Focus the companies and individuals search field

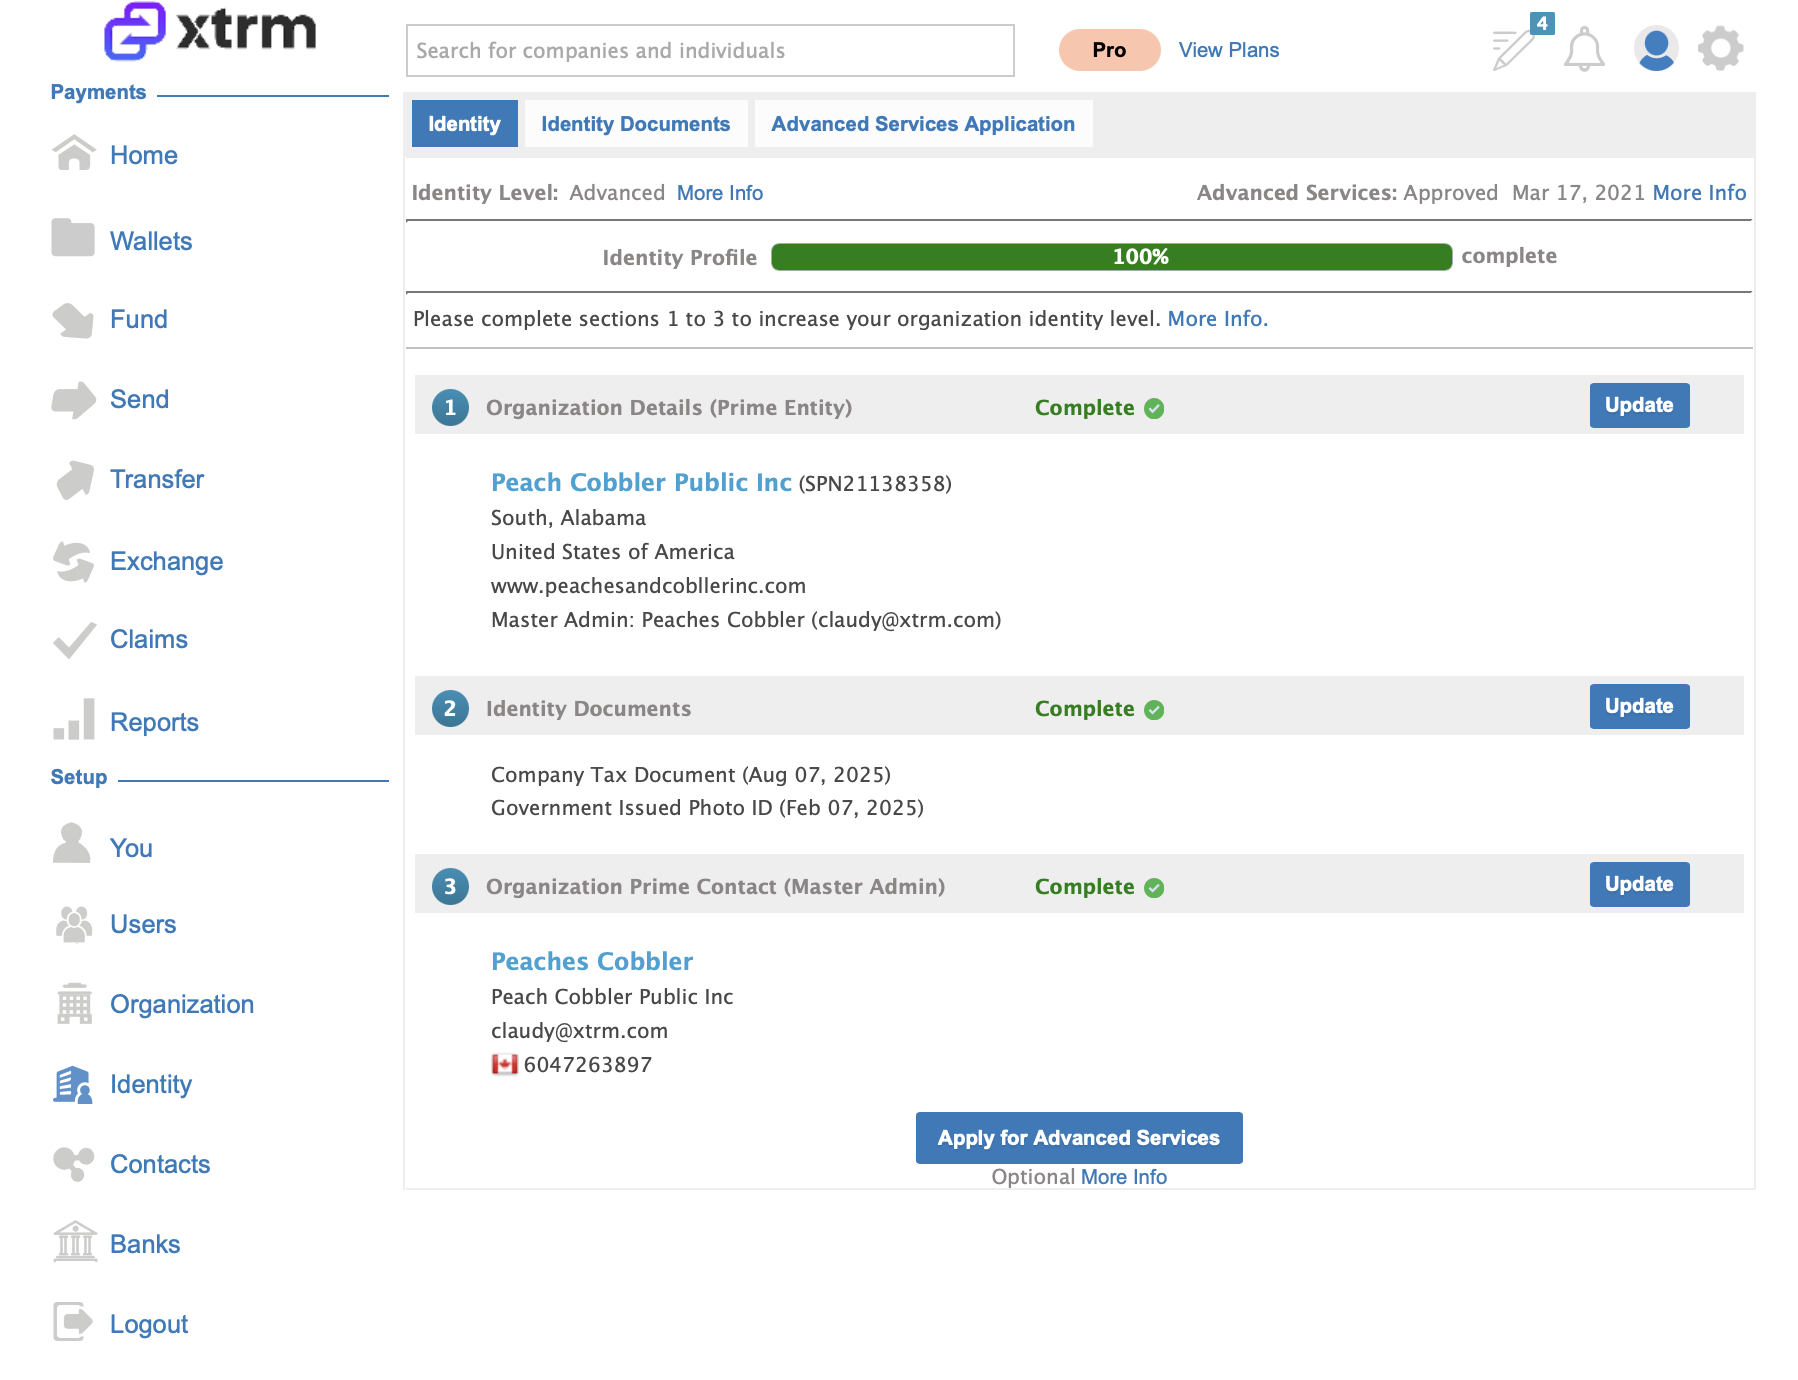pyautogui.click(x=710, y=51)
